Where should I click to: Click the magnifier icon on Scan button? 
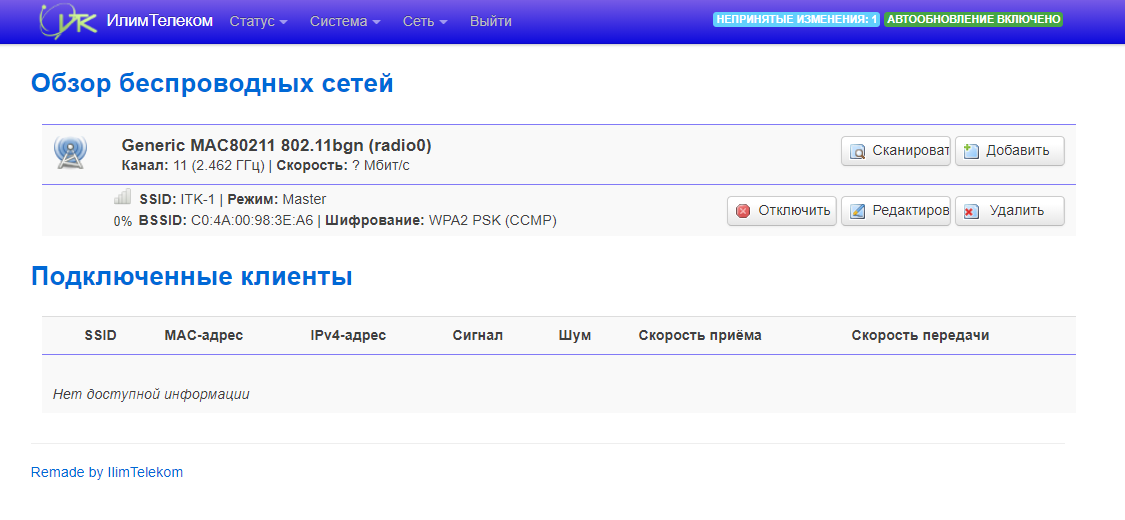[858, 152]
